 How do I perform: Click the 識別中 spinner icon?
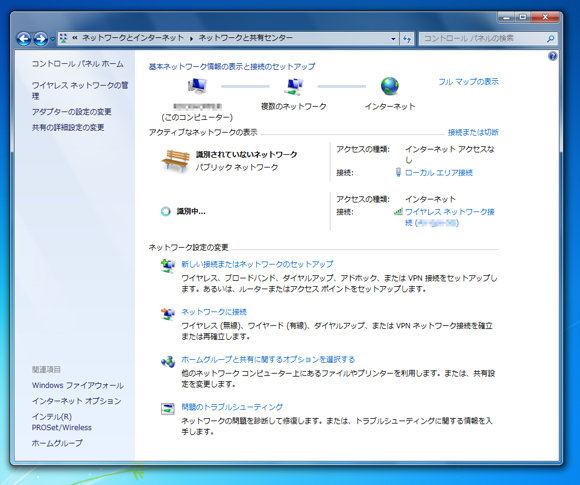coord(166,211)
